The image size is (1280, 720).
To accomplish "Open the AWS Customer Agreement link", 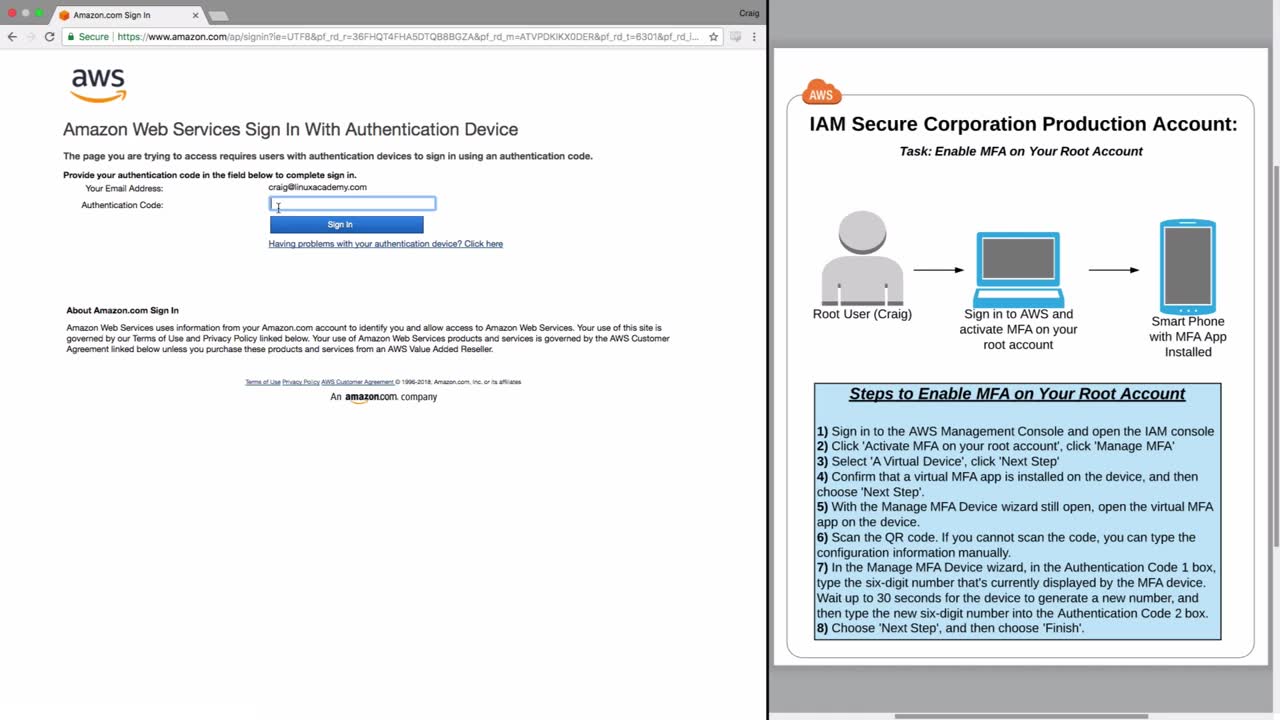I will click(358, 382).
